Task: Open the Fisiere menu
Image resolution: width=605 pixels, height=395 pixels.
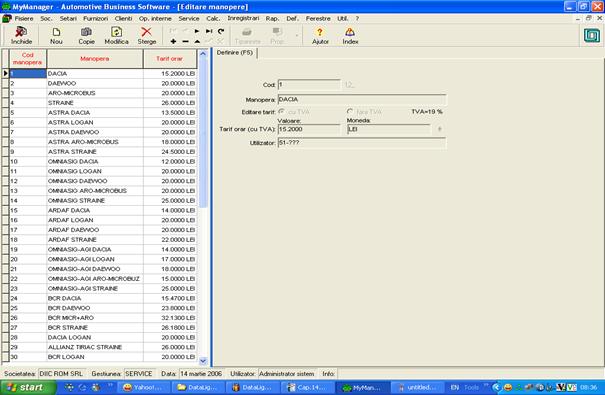Action: click(x=24, y=18)
